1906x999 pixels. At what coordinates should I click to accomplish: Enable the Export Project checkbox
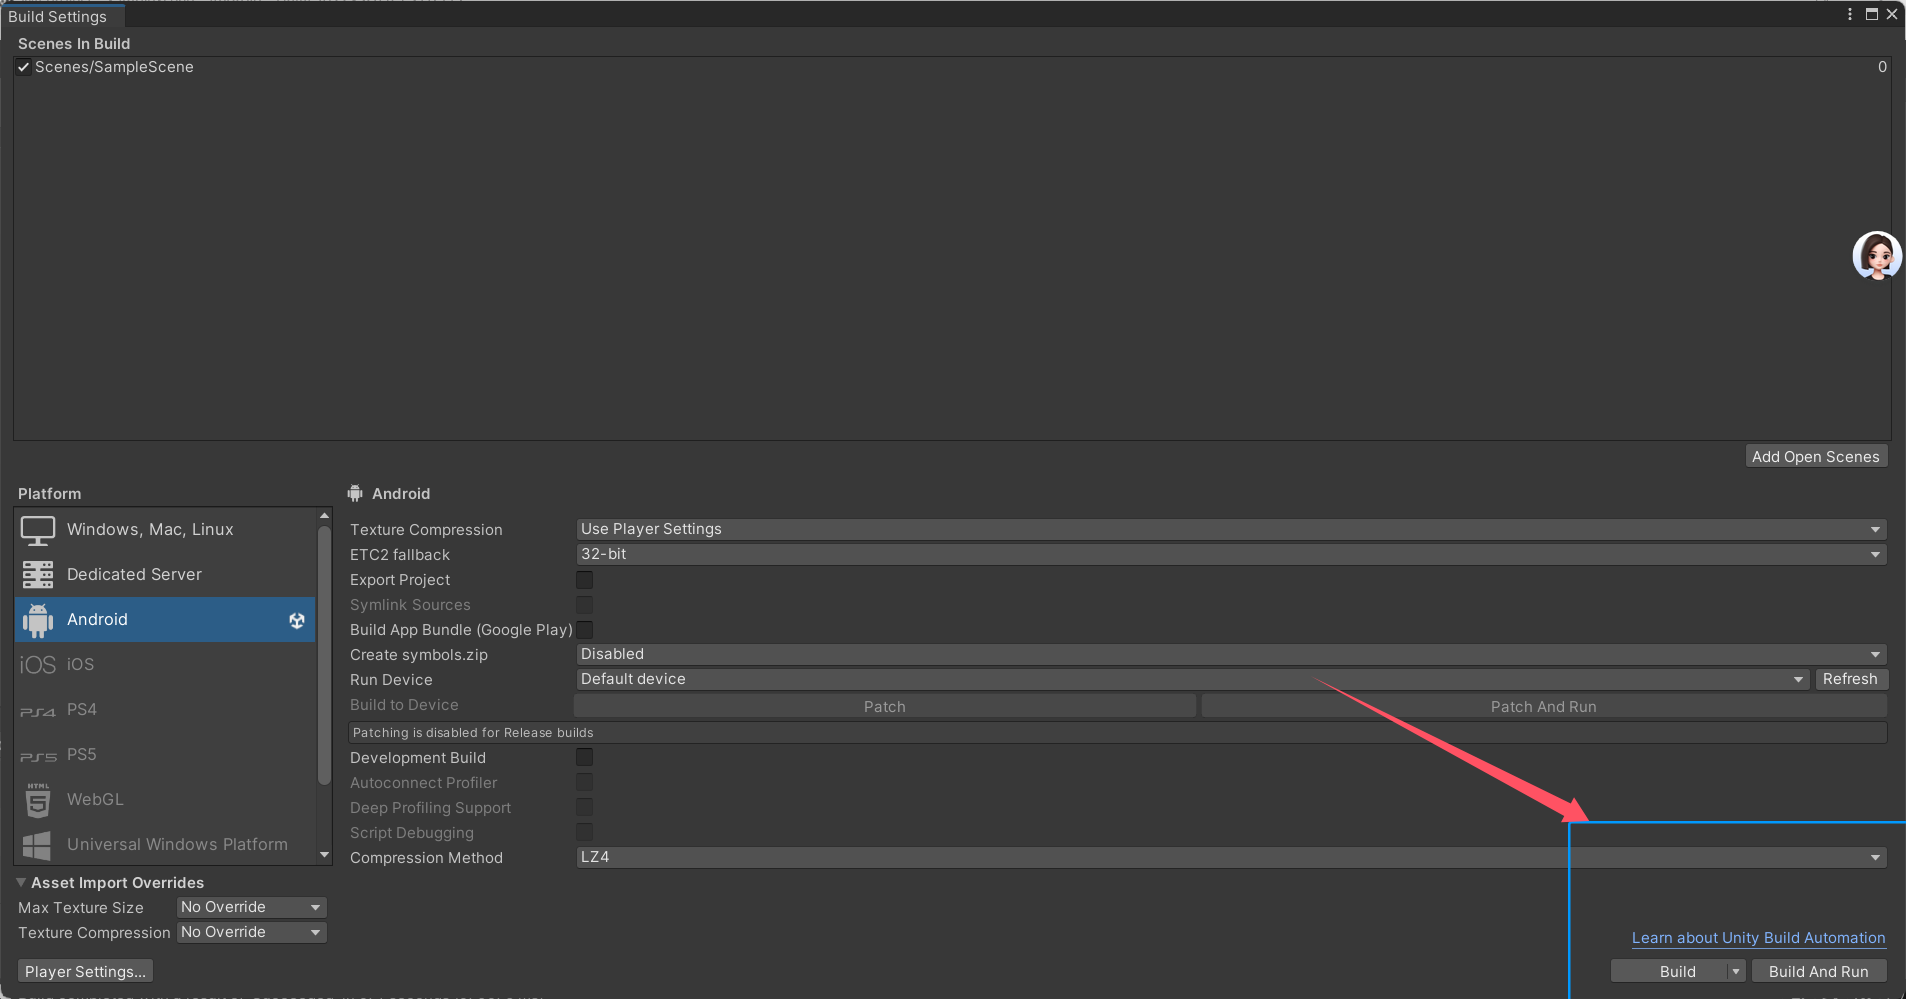tap(585, 580)
